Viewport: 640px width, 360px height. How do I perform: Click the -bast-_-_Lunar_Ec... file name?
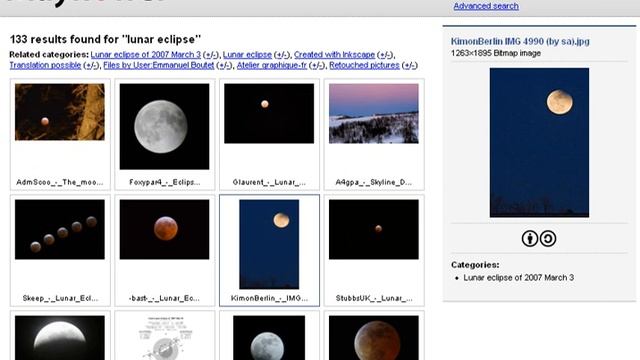coord(164,298)
